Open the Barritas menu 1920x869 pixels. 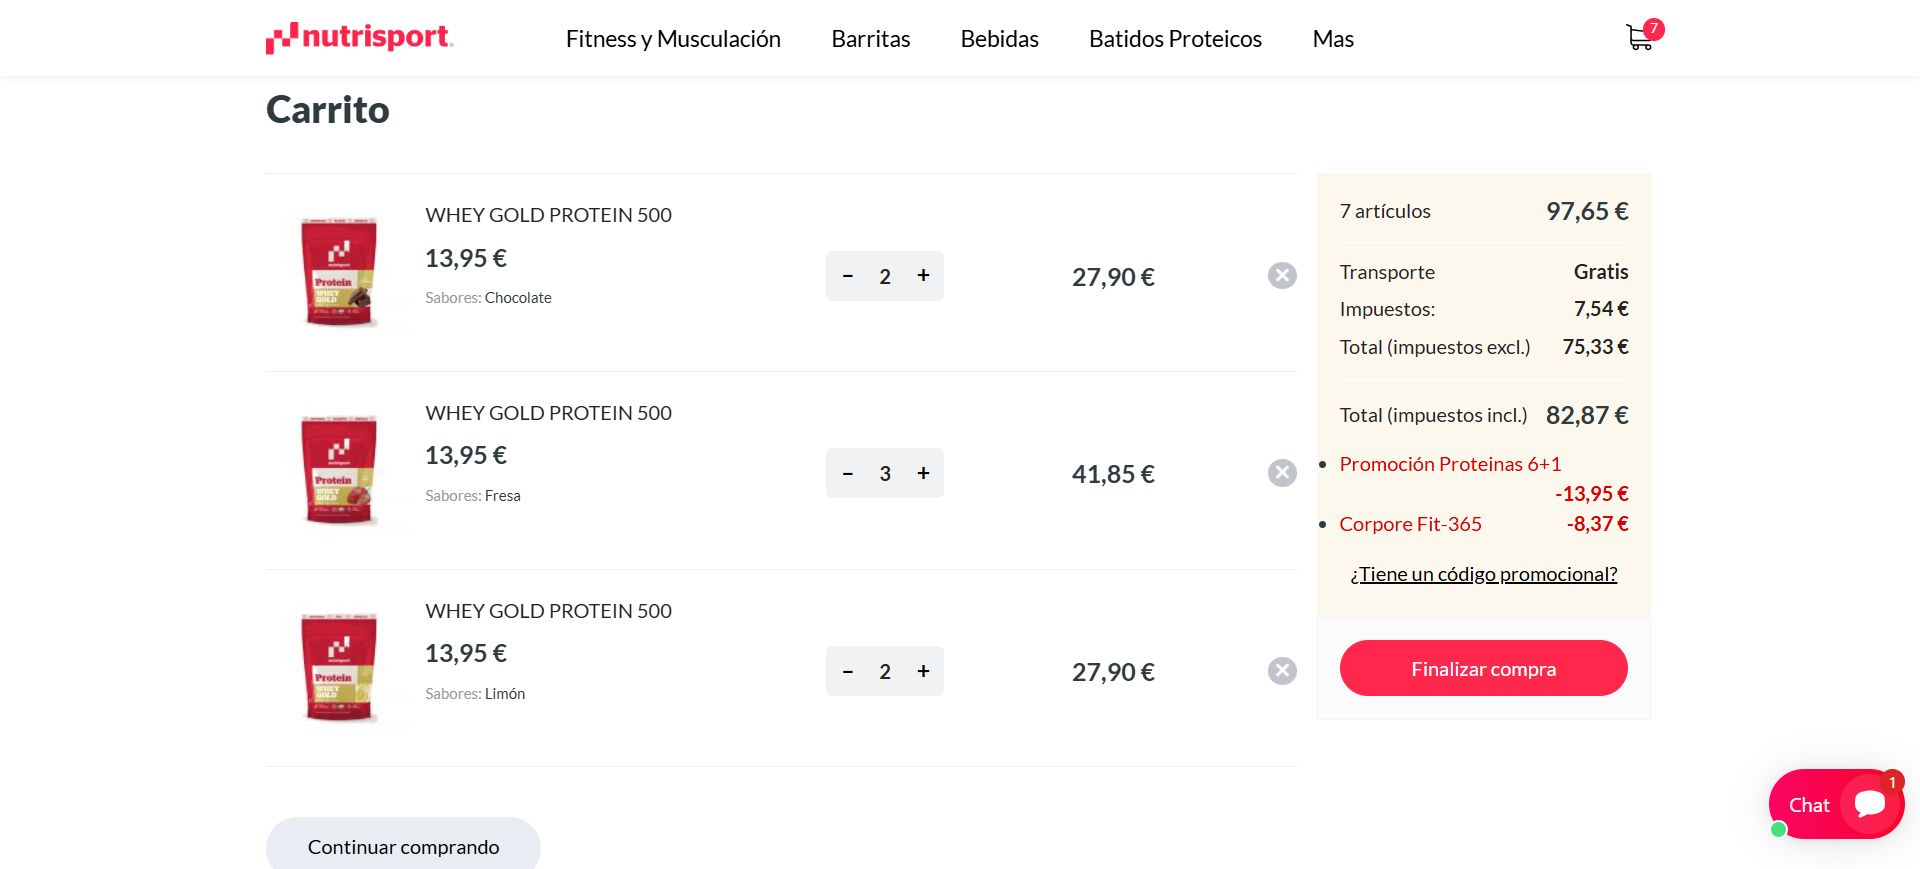[x=870, y=39]
